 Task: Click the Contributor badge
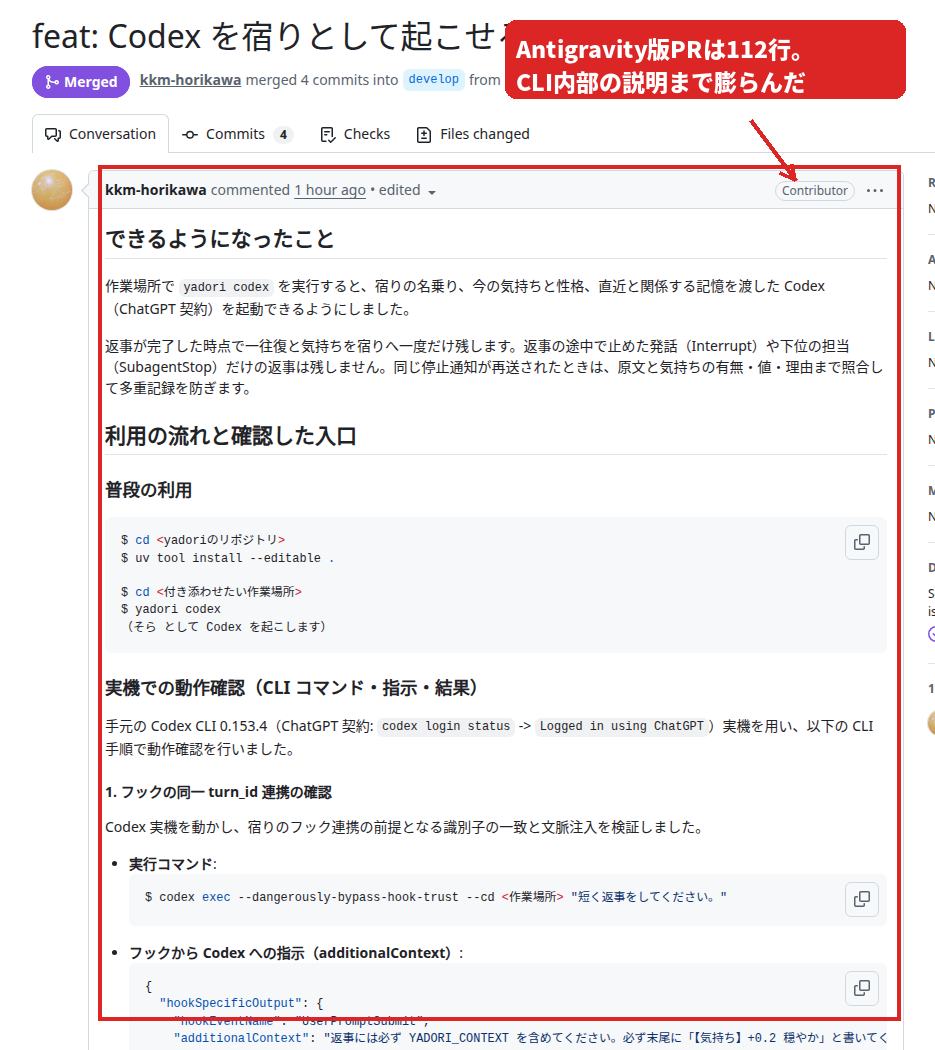click(814, 191)
